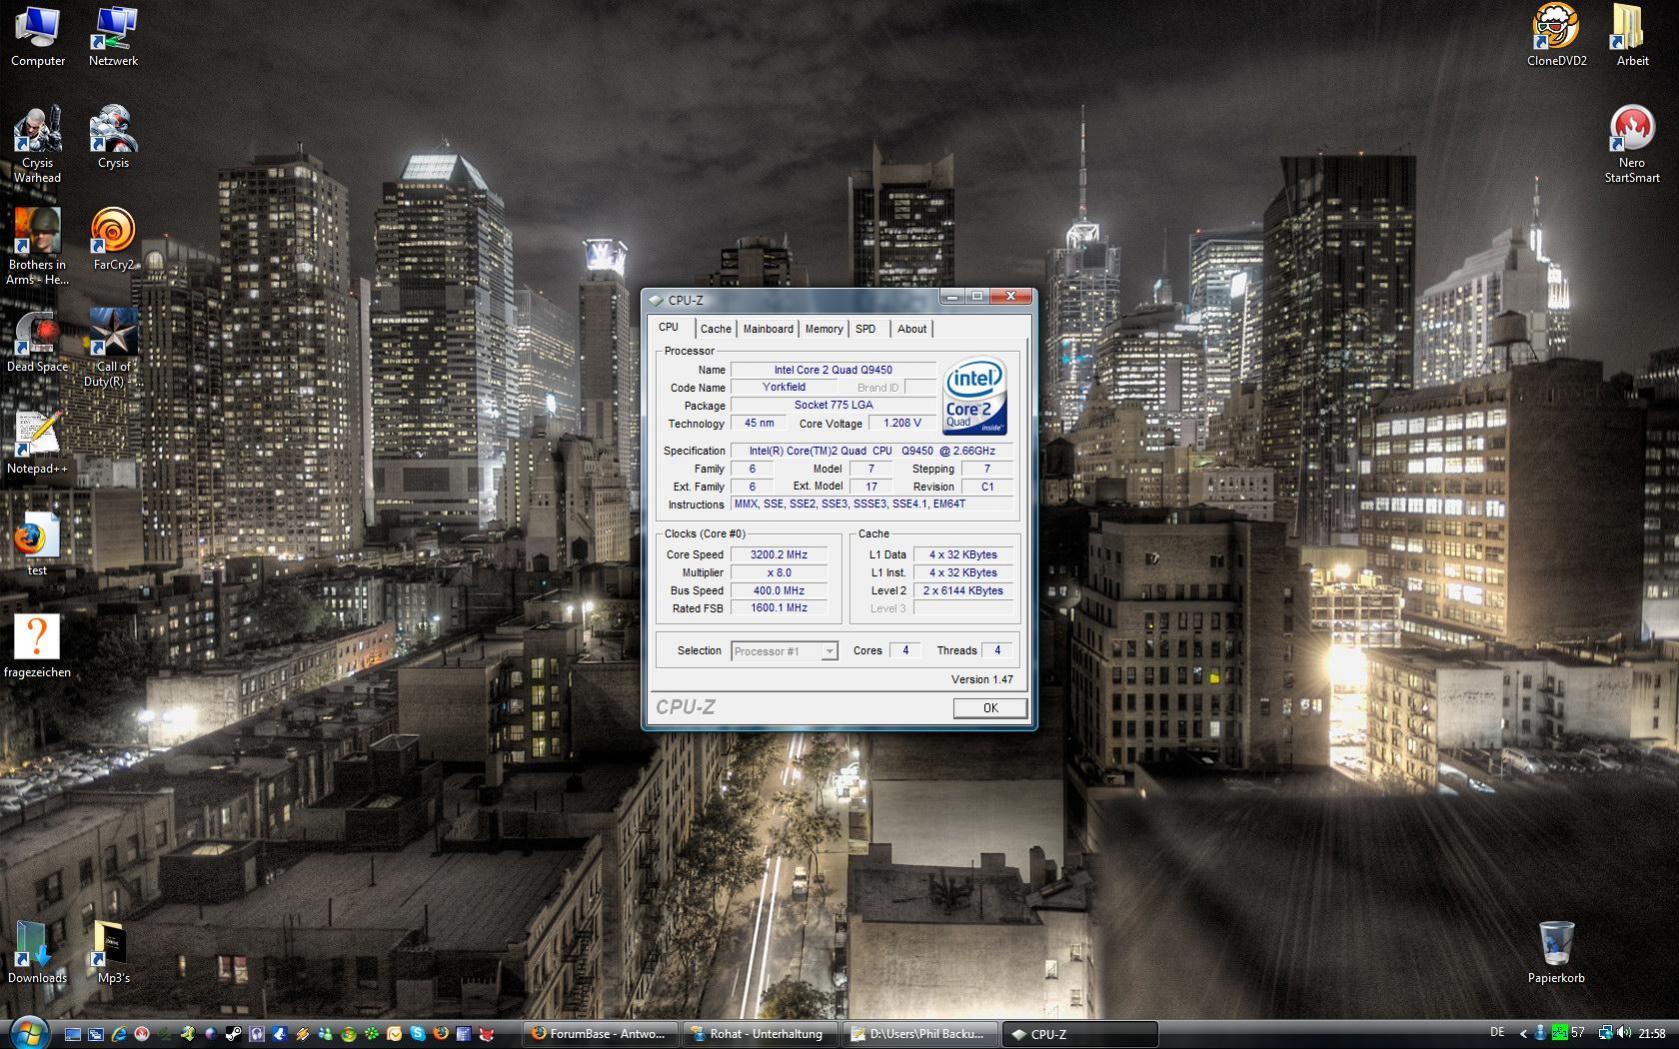Click the CPU-Z taskbar button
This screenshot has height=1049, width=1679.
pyautogui.click(x=1082, y=1034)
